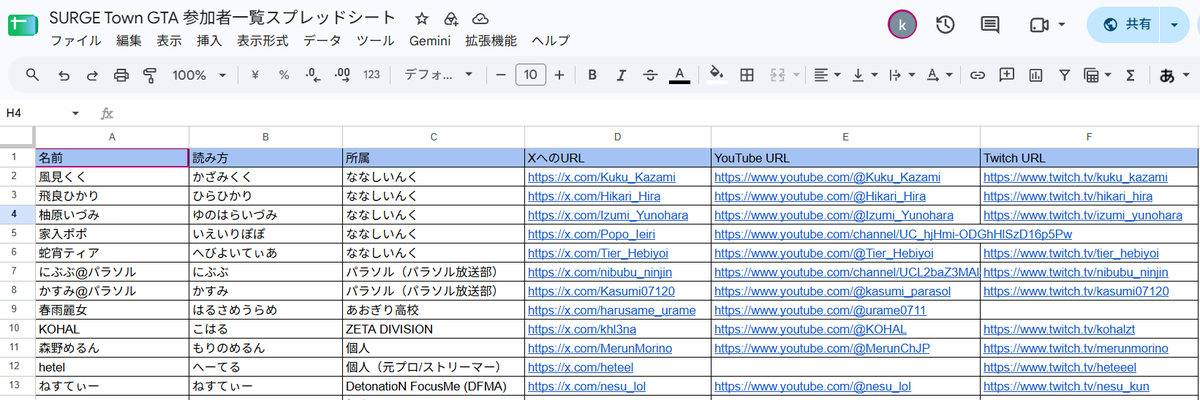Open the comments panel icon near Share
This screenshot has height=400, width=1200.
click(990, 25)
